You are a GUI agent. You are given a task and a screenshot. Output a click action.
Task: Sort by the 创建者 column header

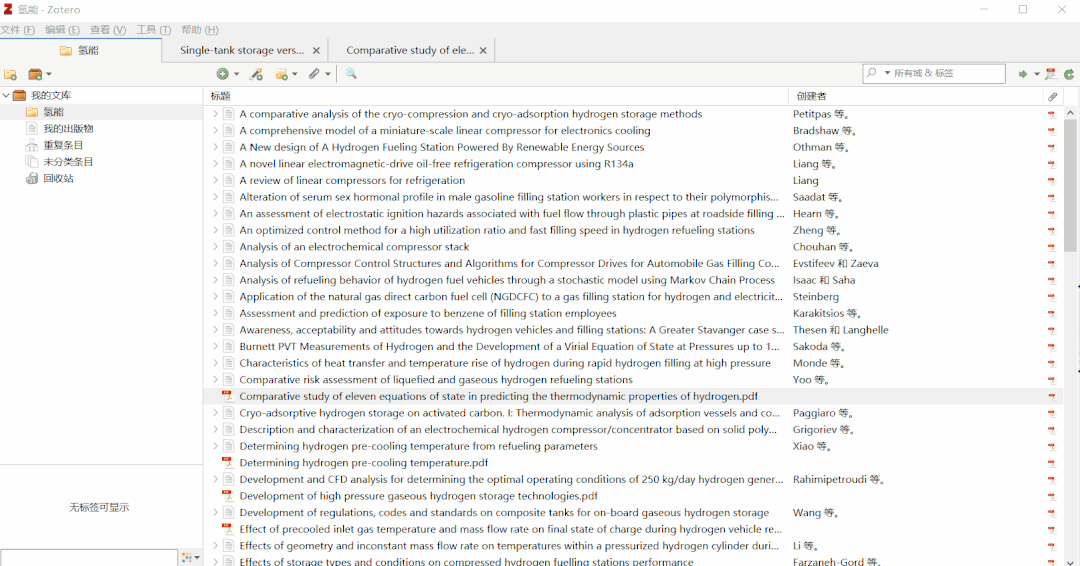(812, 96)
